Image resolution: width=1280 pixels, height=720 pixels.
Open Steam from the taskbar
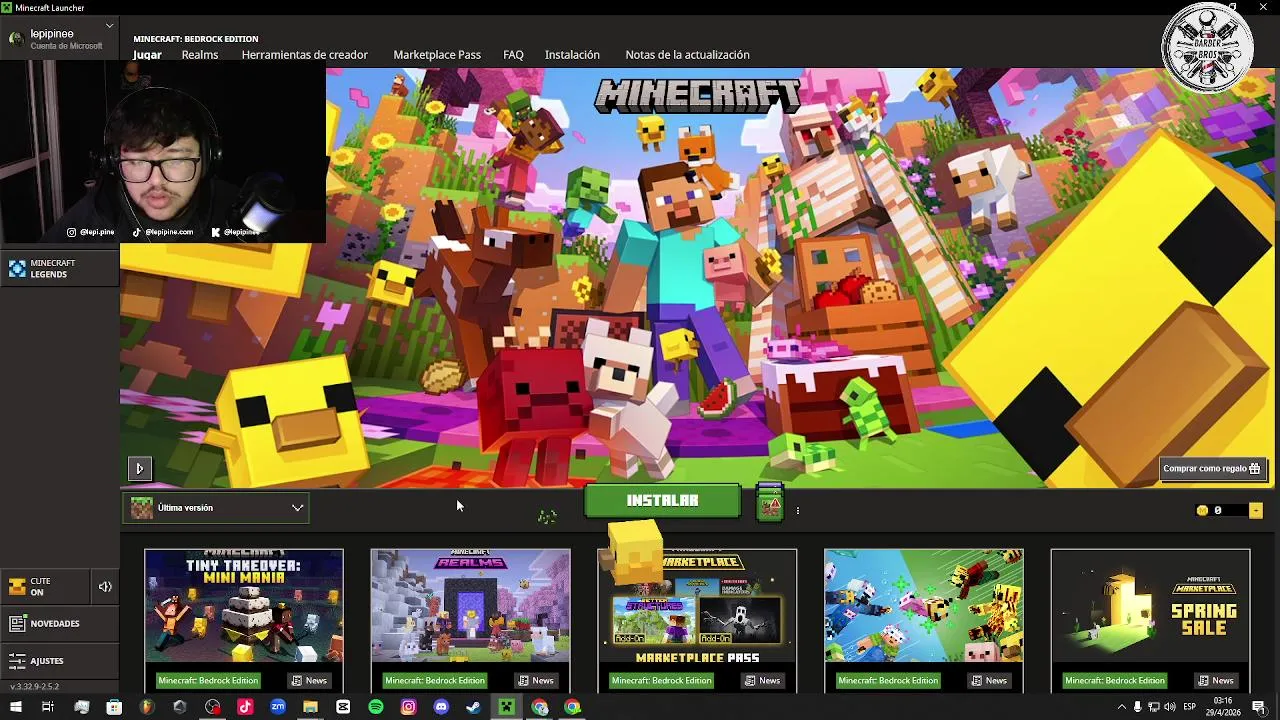click(474, 707)
